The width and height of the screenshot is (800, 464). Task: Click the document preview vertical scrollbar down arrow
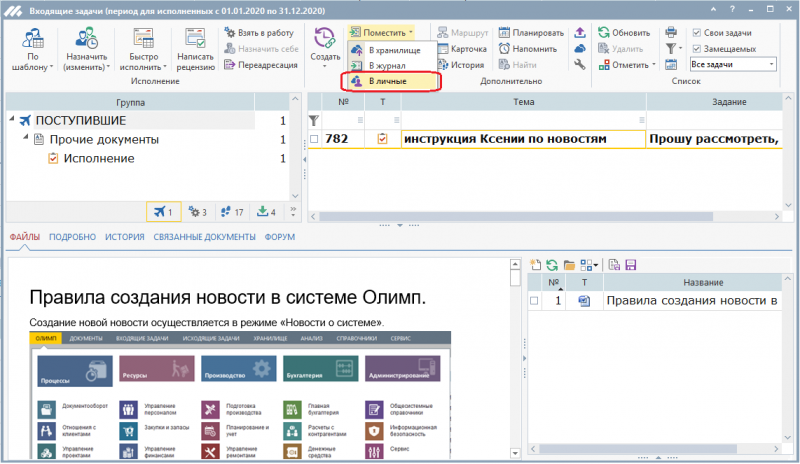[515, 453]
